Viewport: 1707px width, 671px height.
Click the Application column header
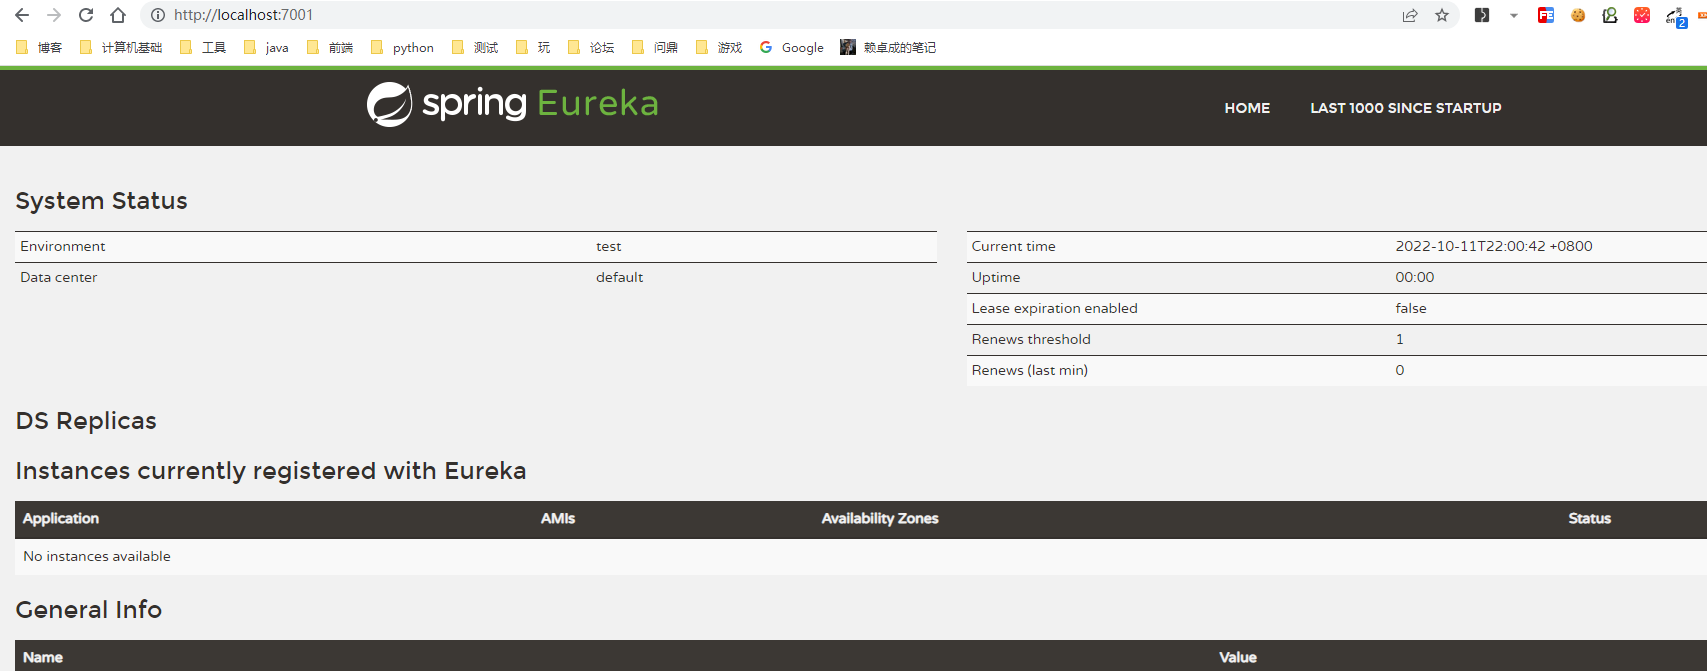(x=61, y=518)
